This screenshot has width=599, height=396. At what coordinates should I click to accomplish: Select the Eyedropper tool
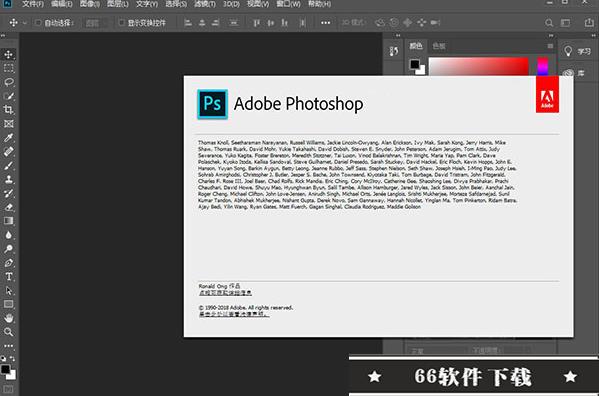8,138
